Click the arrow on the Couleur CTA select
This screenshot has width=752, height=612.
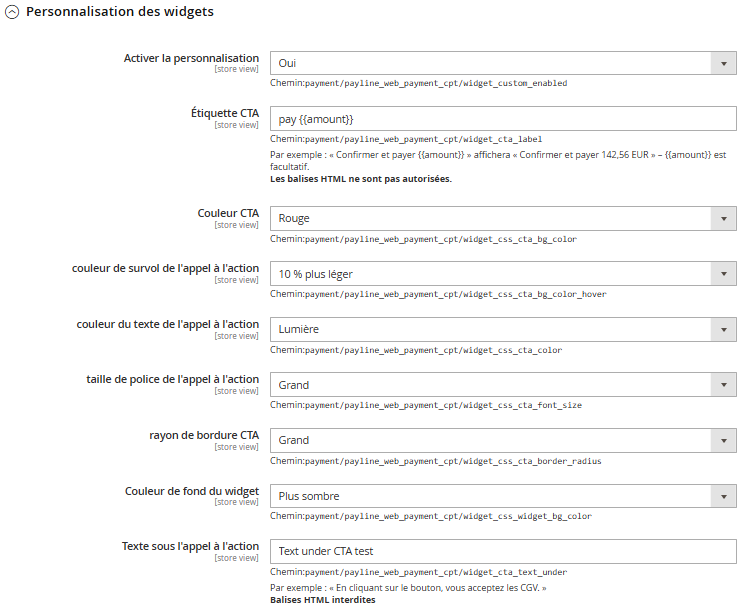coord(723,219)
